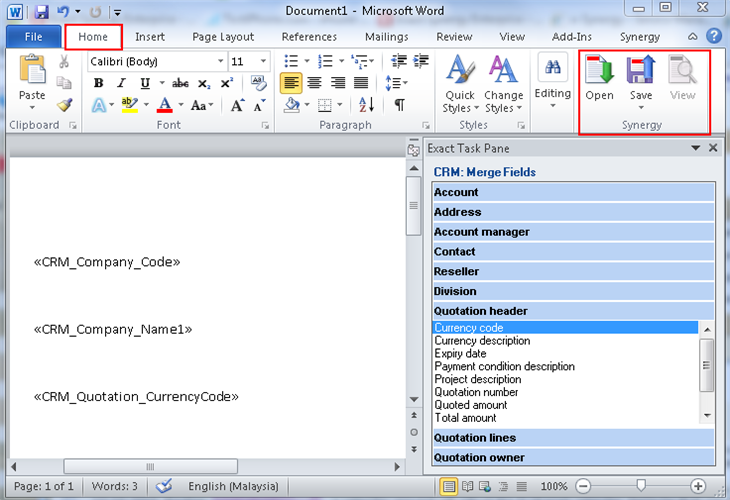Apply Text Effects to selection

pos(99,105)
